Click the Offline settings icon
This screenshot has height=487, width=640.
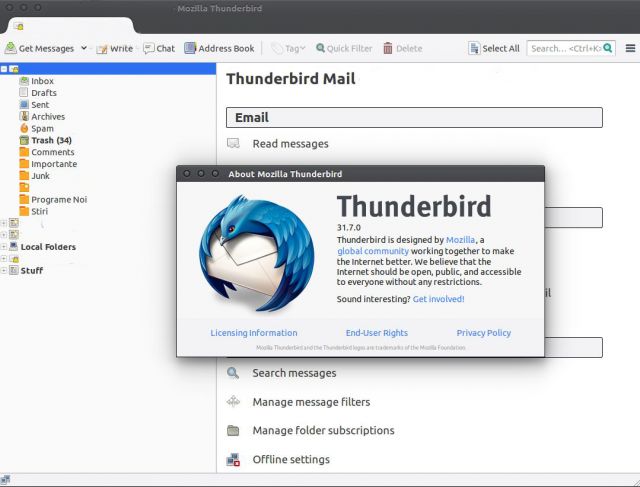233,460
